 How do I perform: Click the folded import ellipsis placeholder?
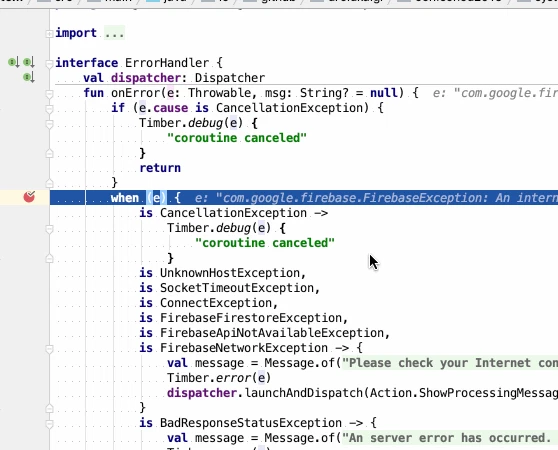[x=114, y=33]
